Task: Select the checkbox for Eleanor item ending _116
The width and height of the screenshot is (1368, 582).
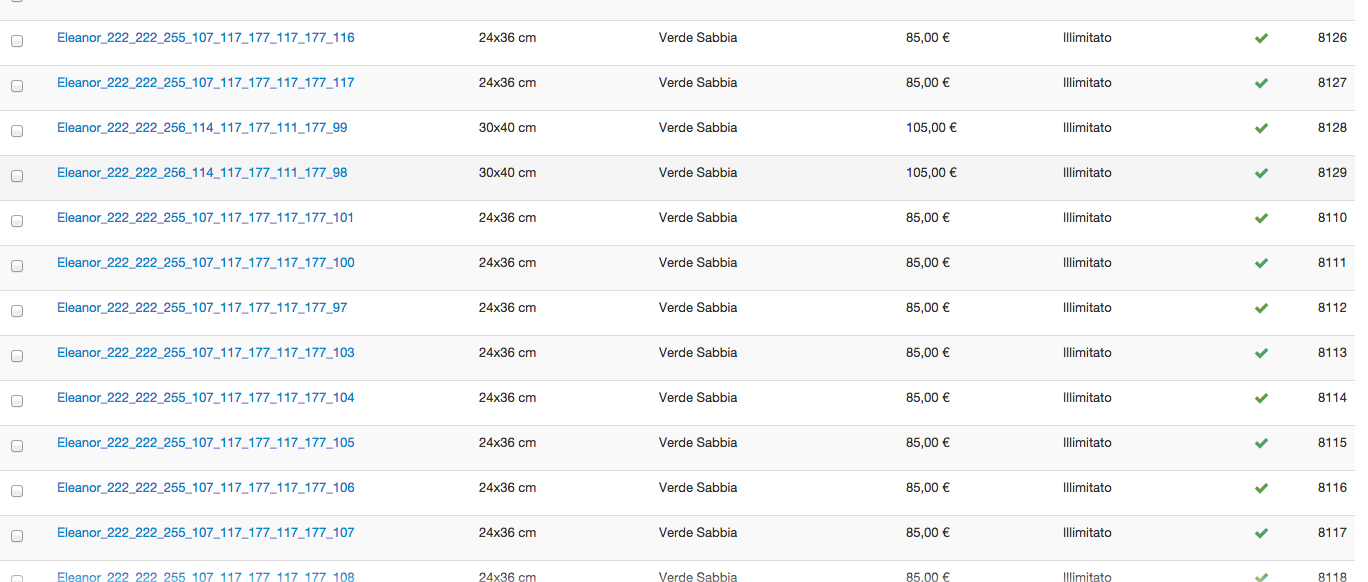Action: 17,41
